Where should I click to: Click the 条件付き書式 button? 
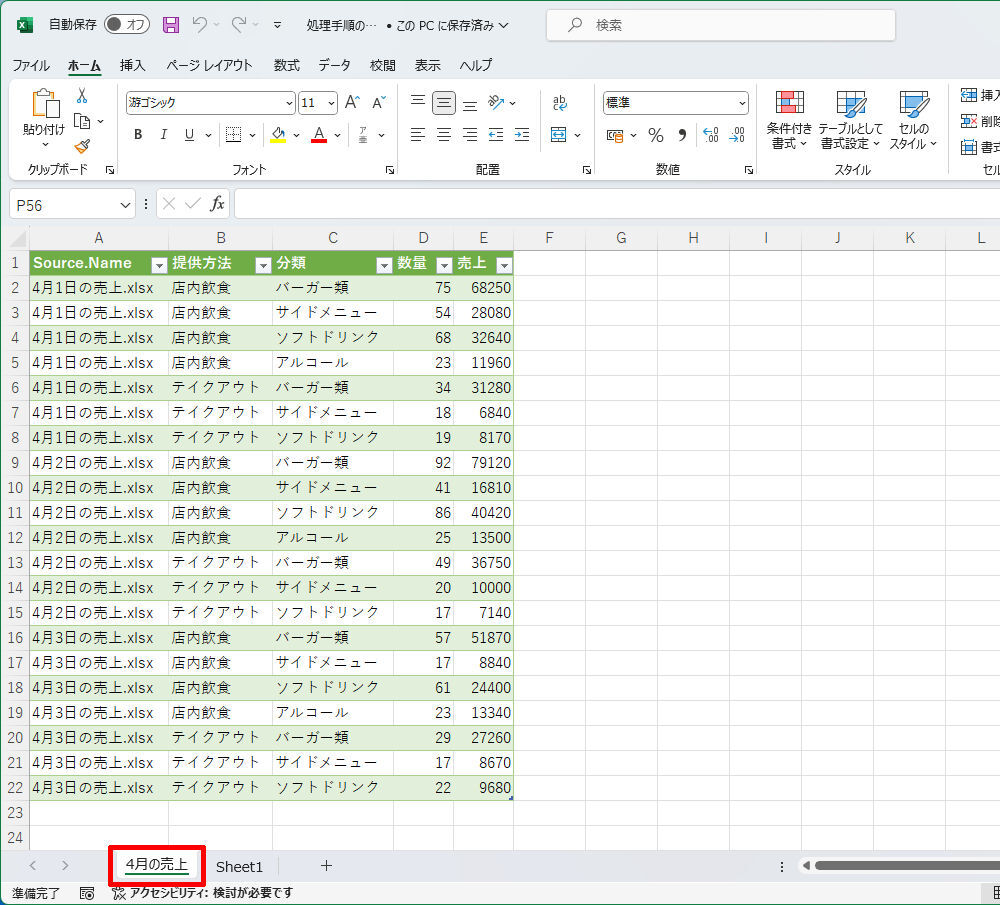(790, 122)
